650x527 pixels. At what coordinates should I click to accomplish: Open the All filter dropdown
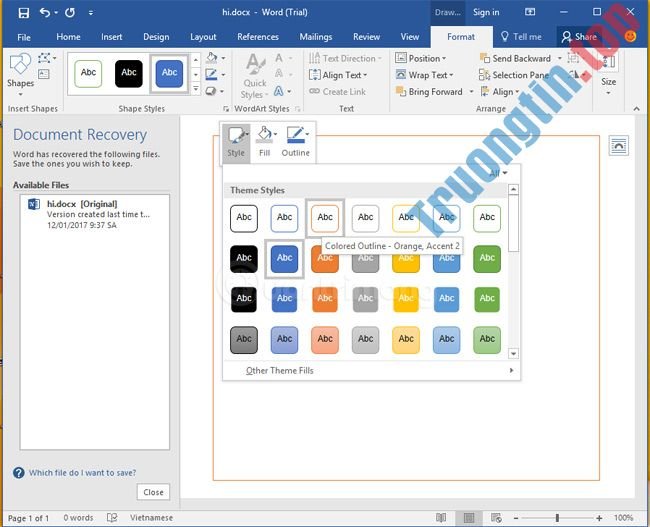click(498, 173)
